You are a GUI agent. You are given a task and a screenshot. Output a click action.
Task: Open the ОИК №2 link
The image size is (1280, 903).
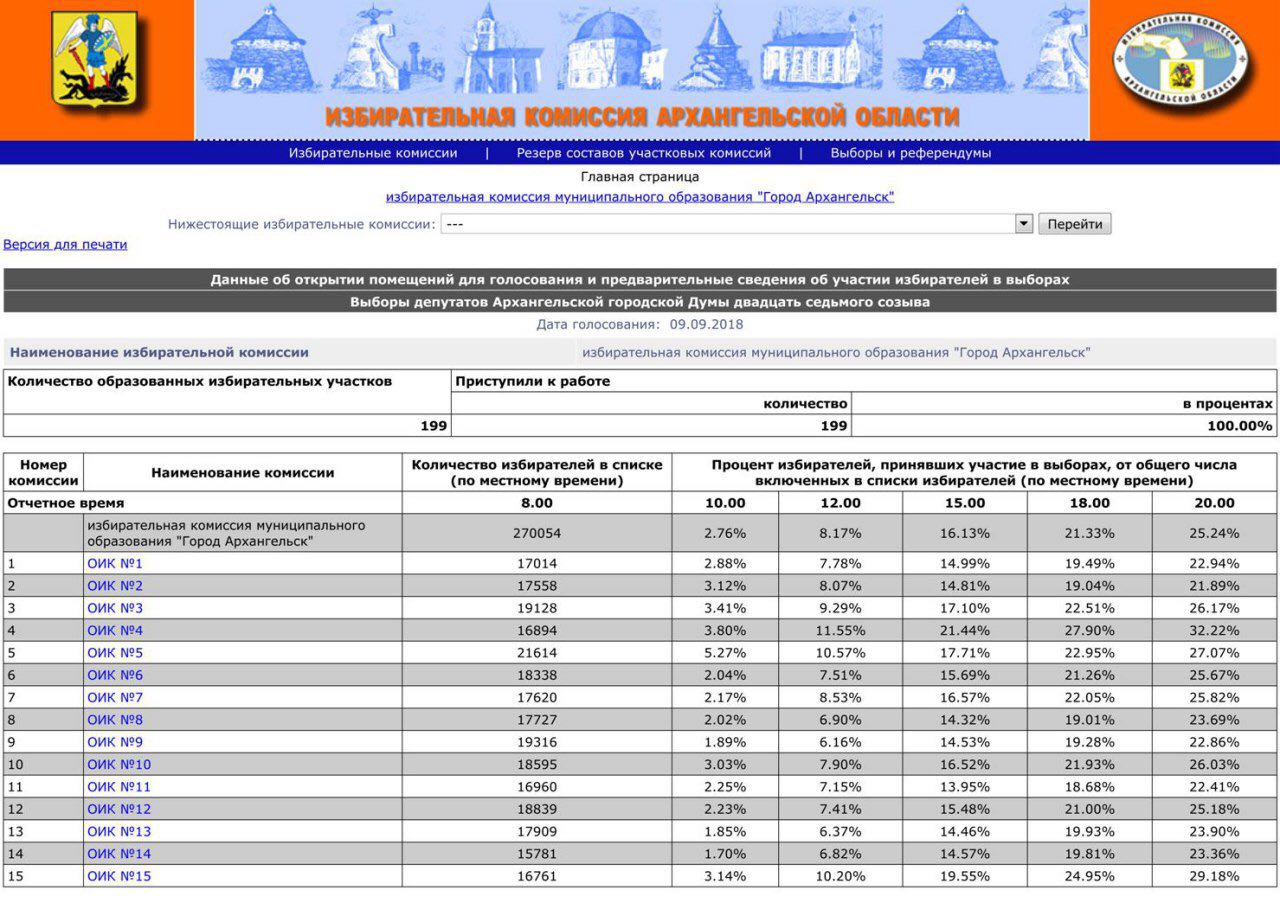pos(115,585)
